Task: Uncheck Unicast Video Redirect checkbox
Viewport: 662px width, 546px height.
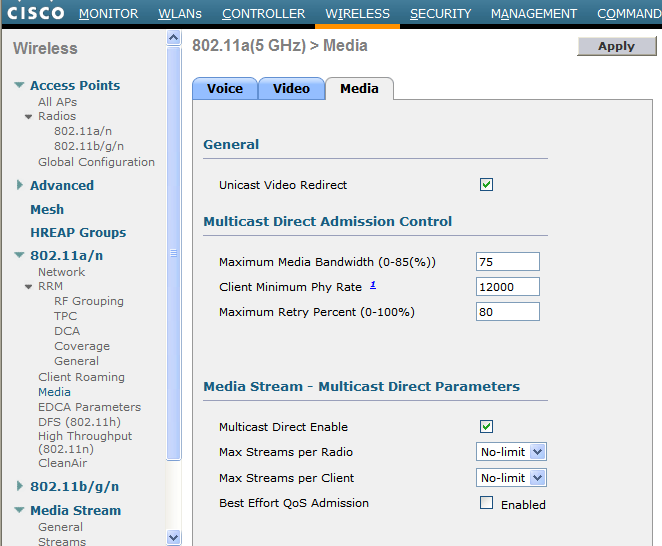Action: [x=486, y=185]
